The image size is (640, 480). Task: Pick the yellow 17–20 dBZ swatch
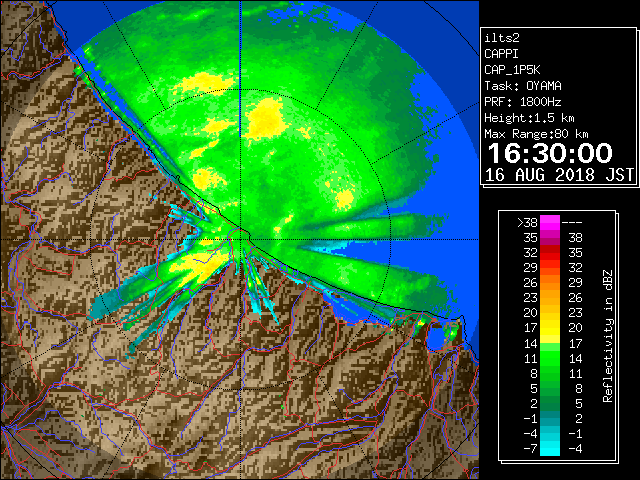point(550,328)
